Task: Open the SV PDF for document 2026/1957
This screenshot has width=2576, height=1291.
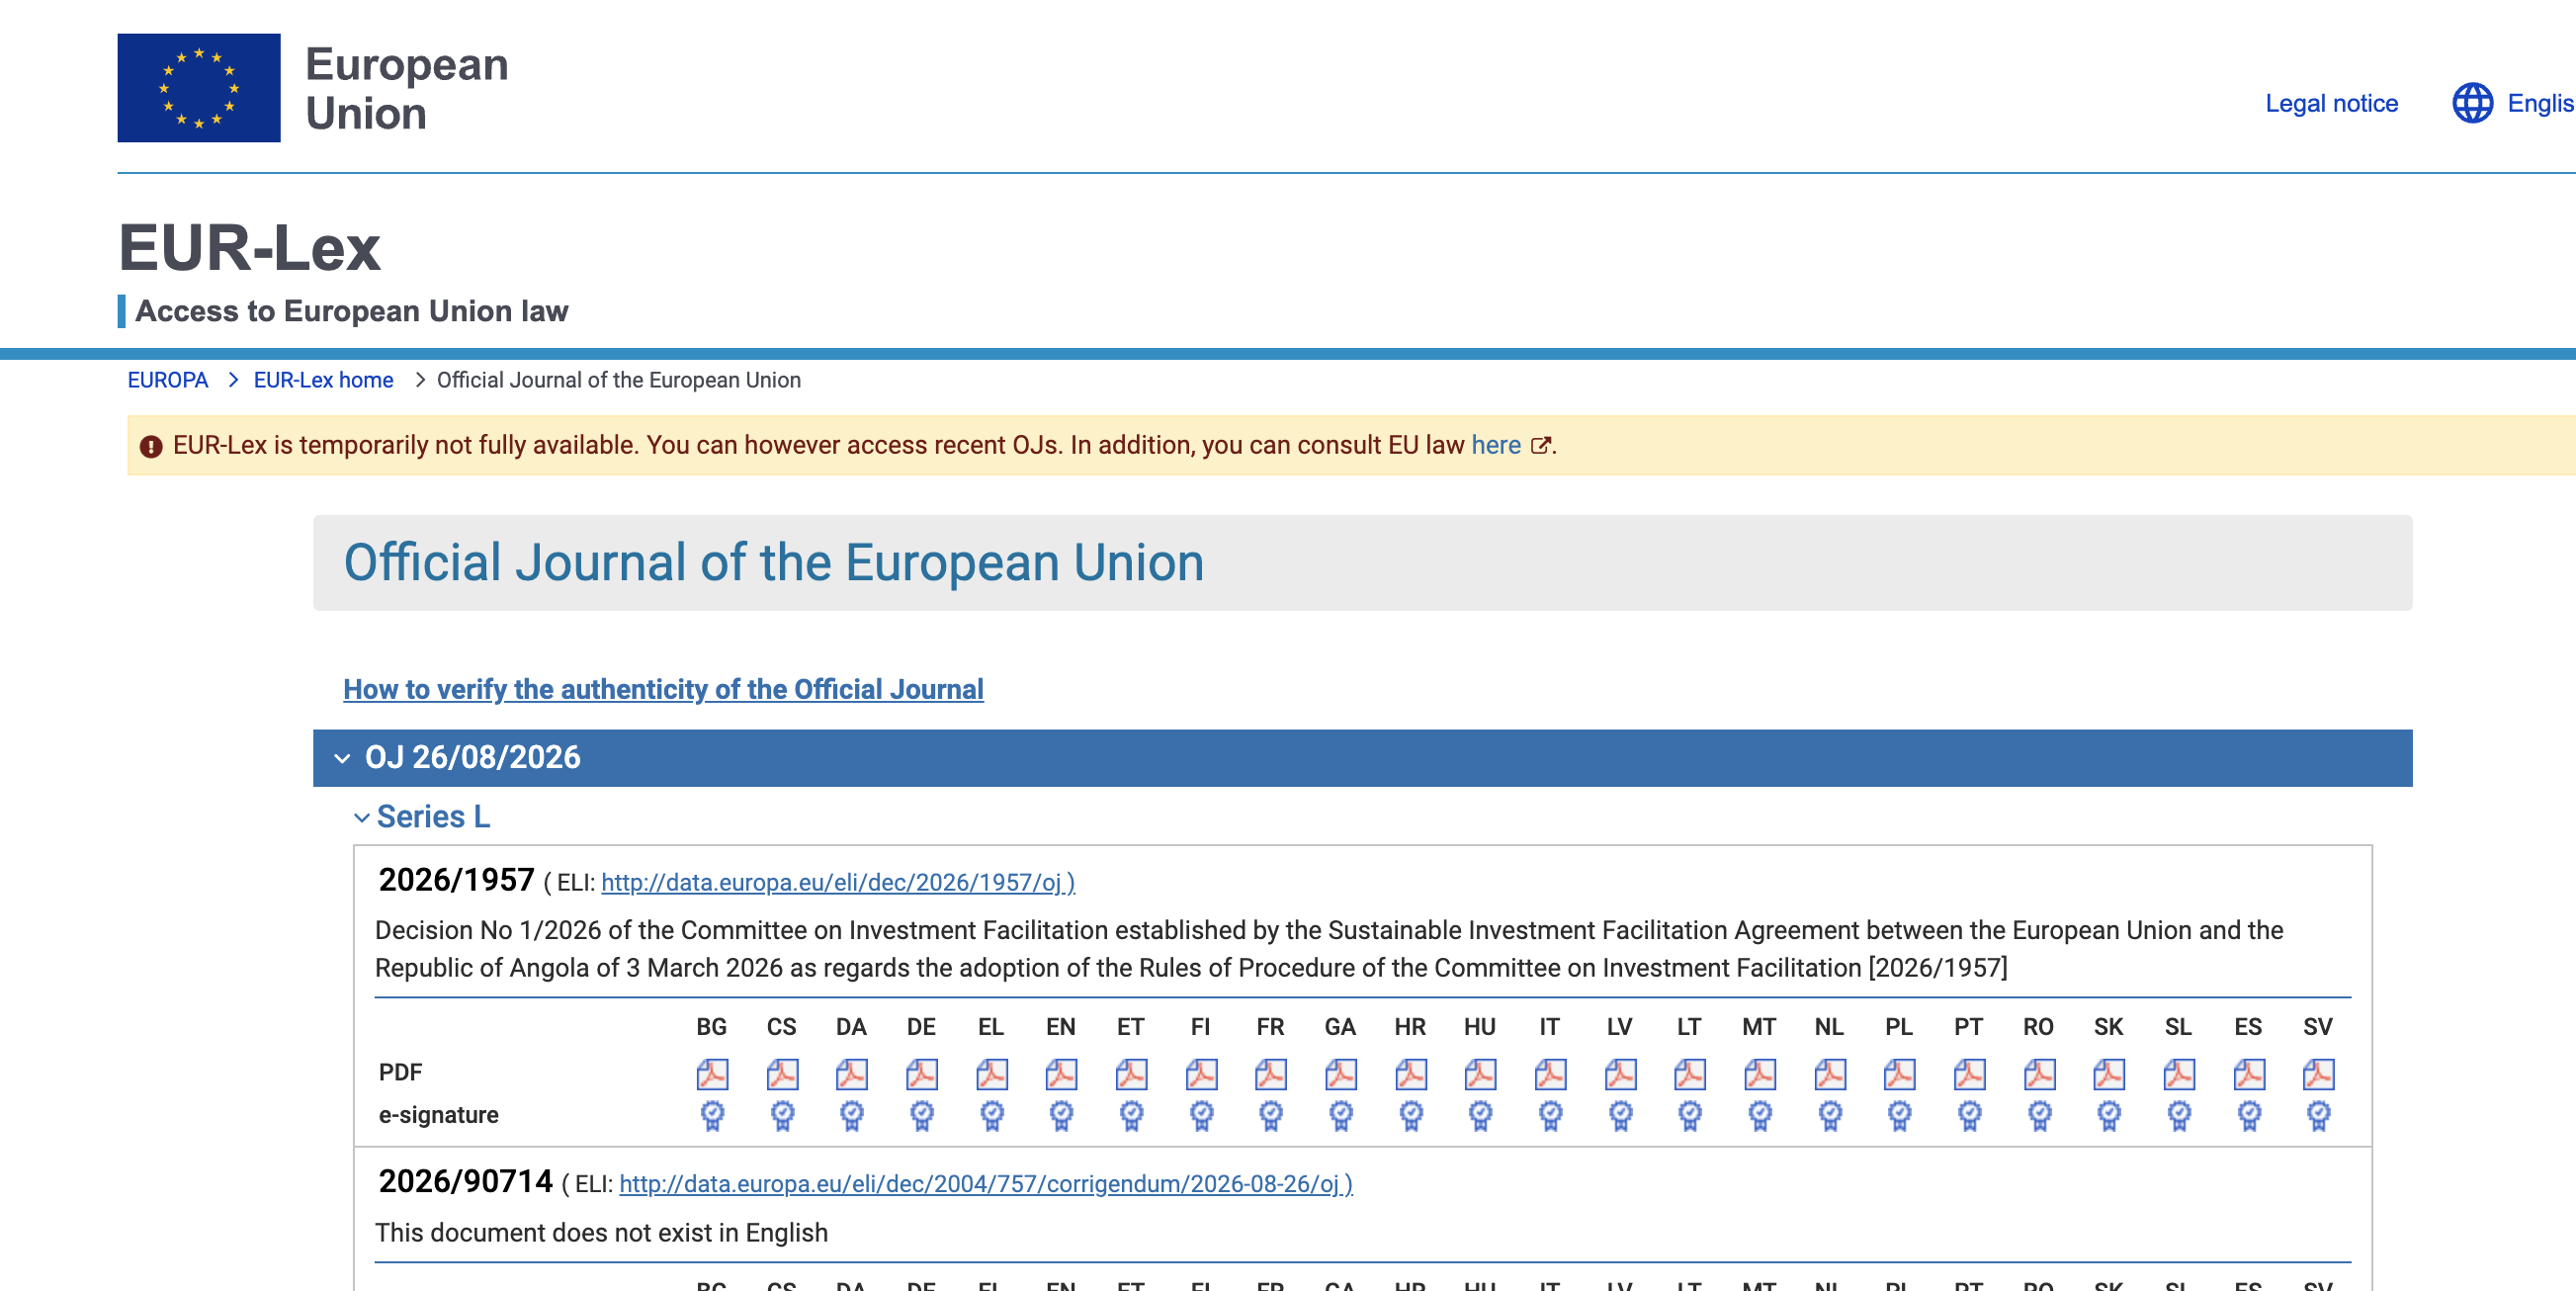Action: (x=2318, y=1074)
